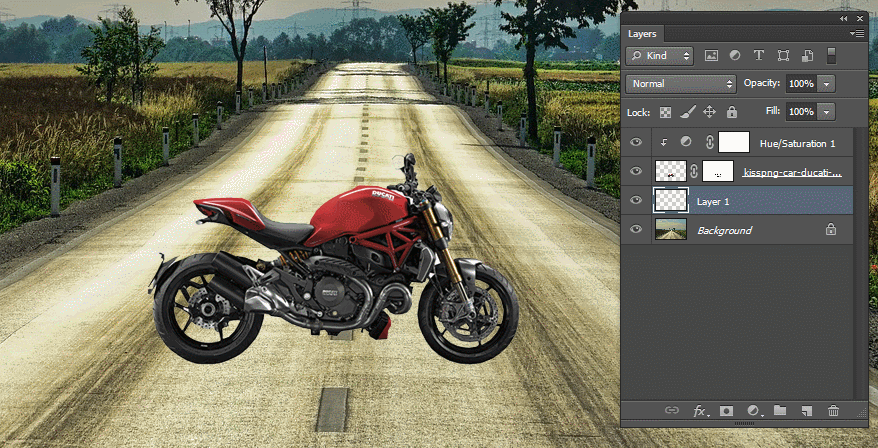Delete layer trash icon
The height and width of the screenshot is (448, 878).
click(x=833, y=411)
